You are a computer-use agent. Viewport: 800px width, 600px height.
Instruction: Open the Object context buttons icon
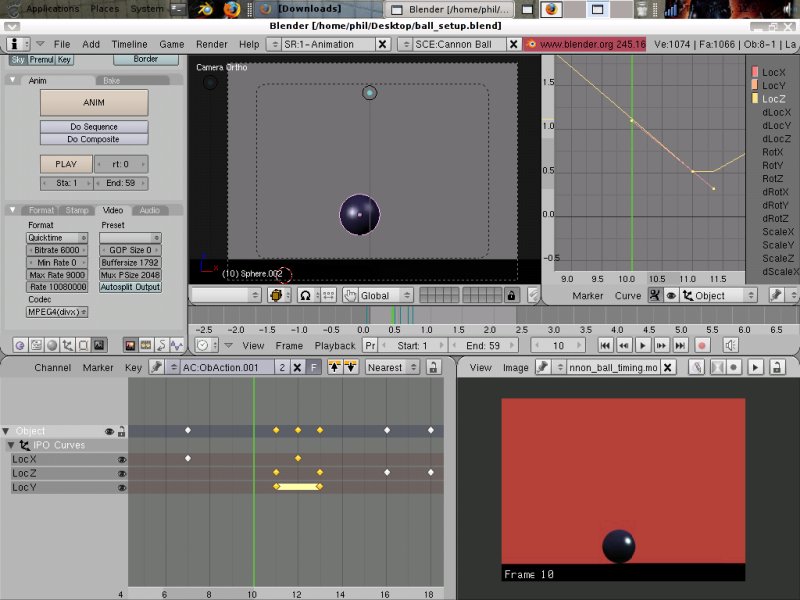tap(67, 345)
